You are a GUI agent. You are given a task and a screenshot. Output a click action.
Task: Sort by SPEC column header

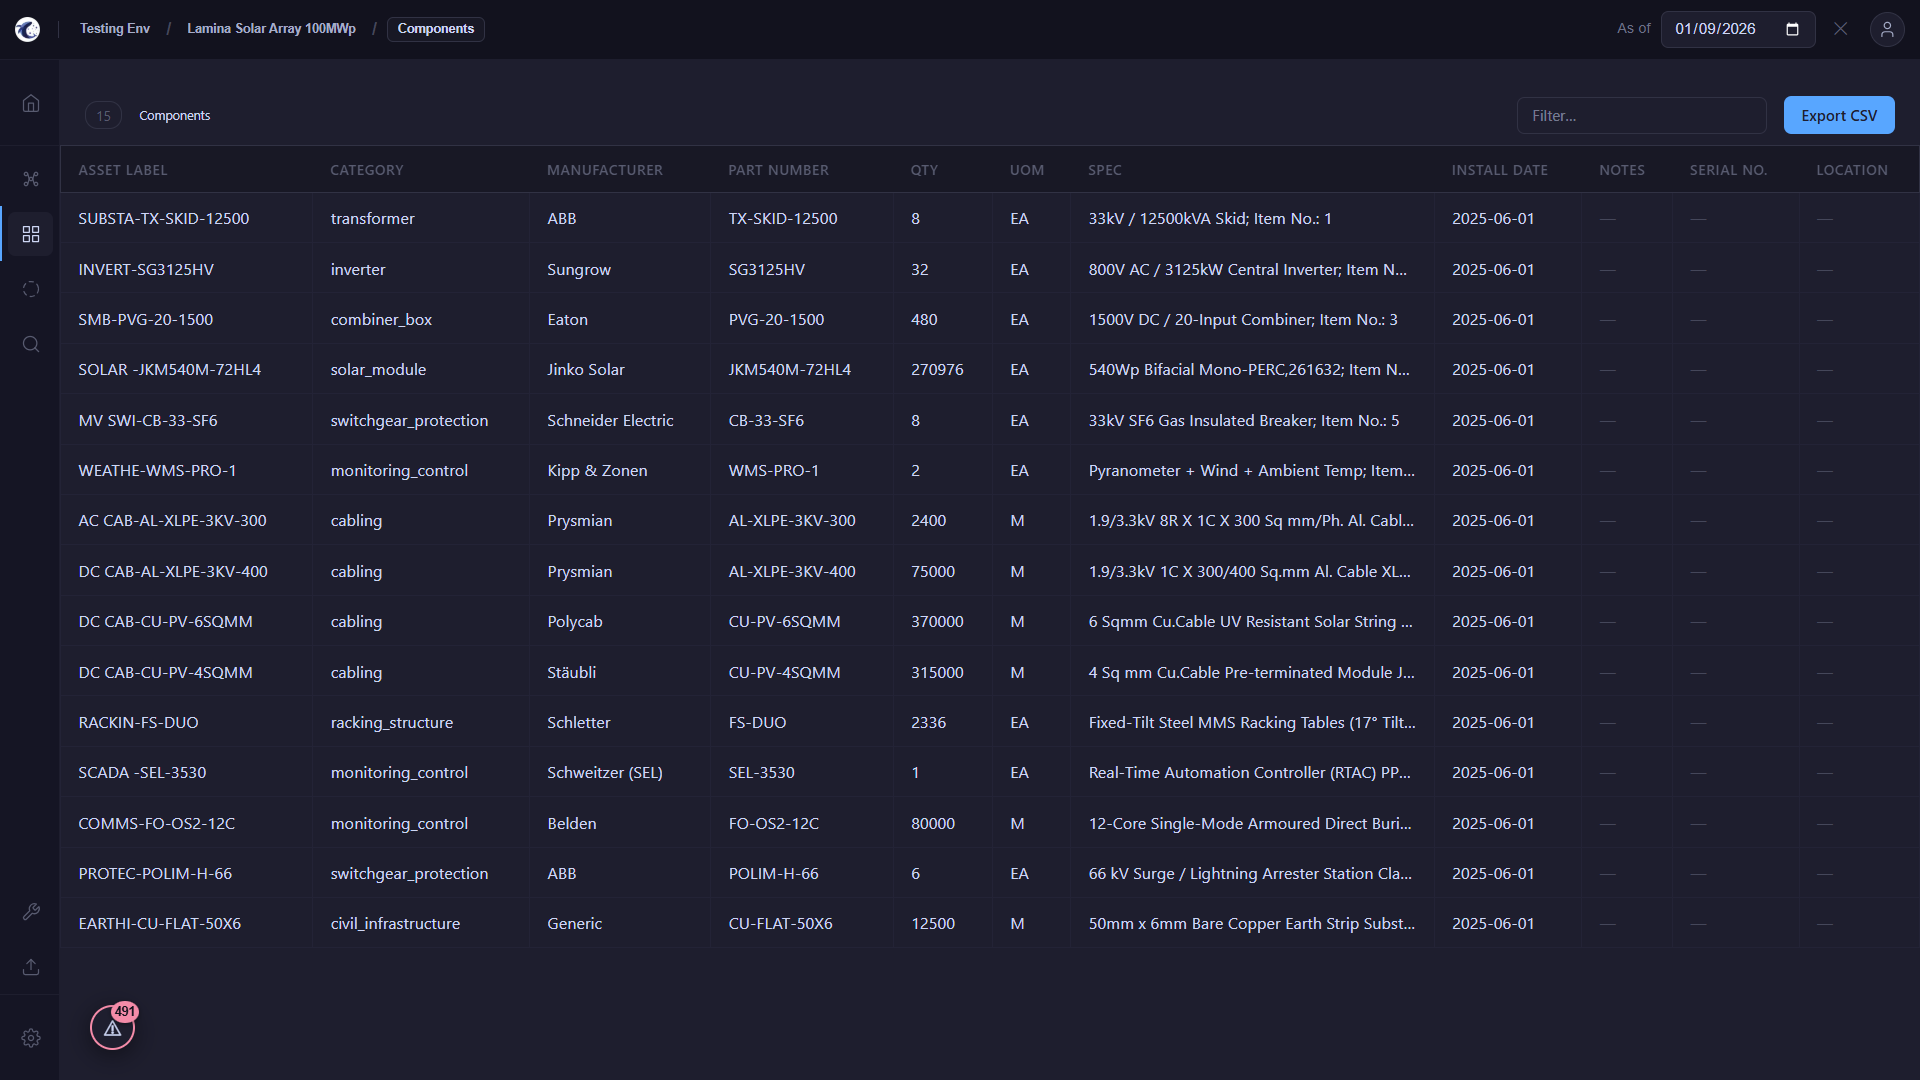pos(1105,170)
